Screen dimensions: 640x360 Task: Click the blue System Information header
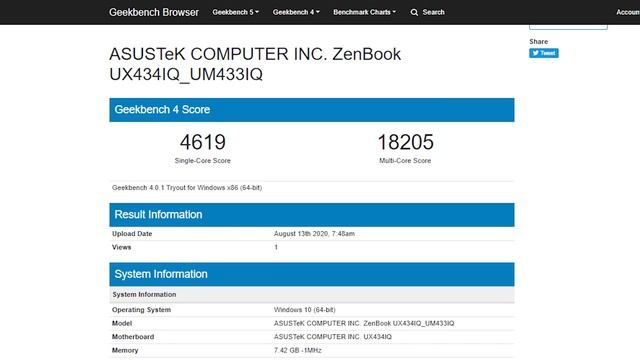pyautogui.click(x=312, y=274)
